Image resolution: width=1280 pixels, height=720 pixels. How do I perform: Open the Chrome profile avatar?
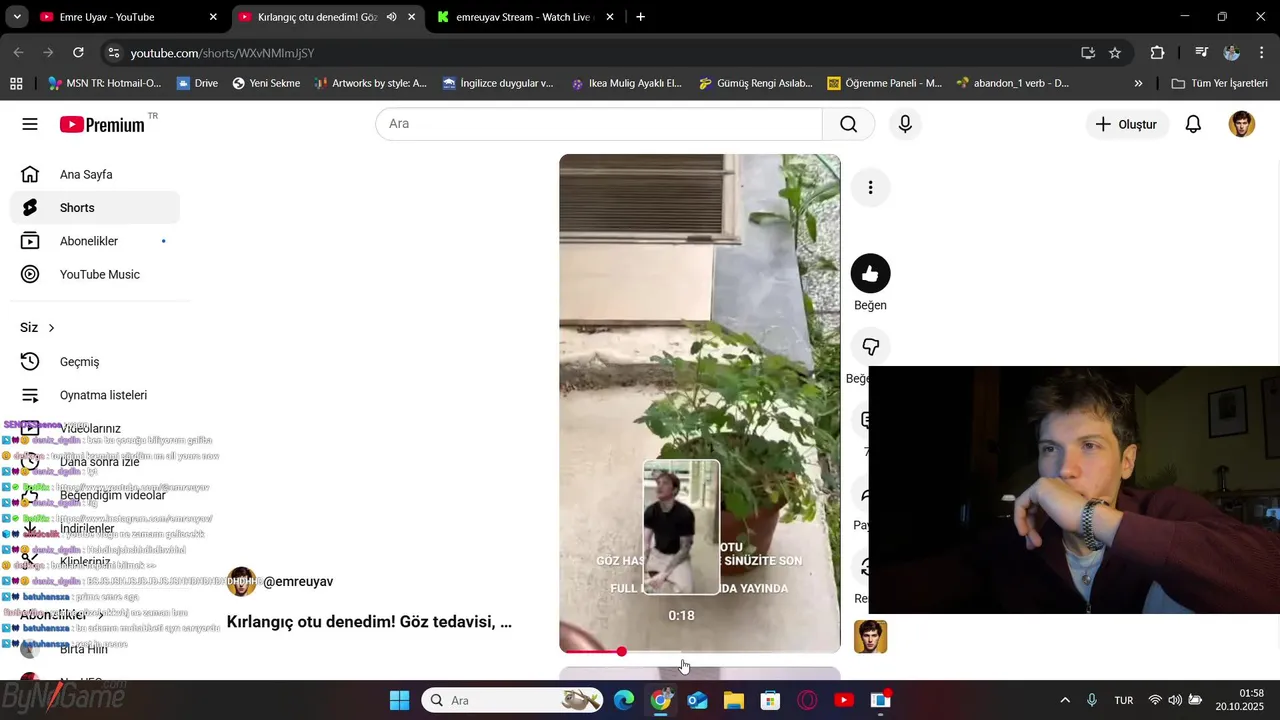point(1231,52)
